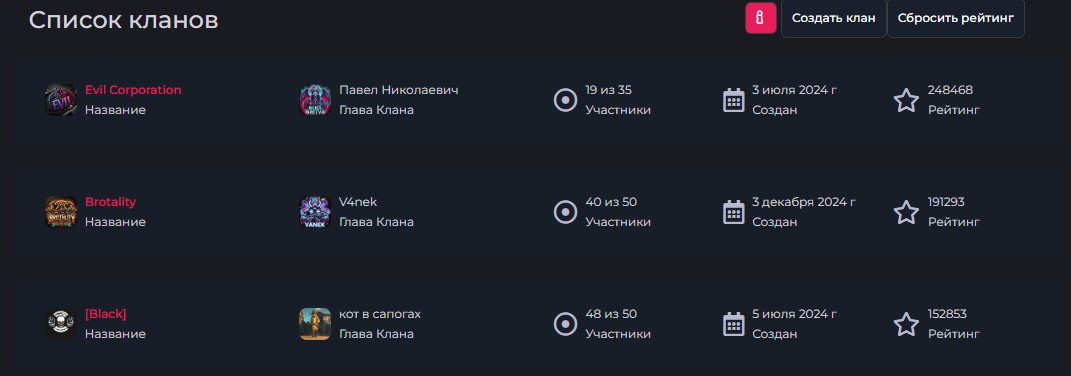Viewport: 1071px width, 376px height.
Task: Click the members icon beside 40 из 50
Action: [566, 213]
